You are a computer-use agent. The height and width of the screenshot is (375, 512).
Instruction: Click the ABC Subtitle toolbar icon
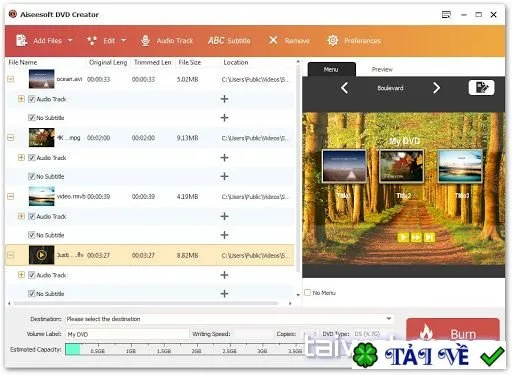point(216,41)
